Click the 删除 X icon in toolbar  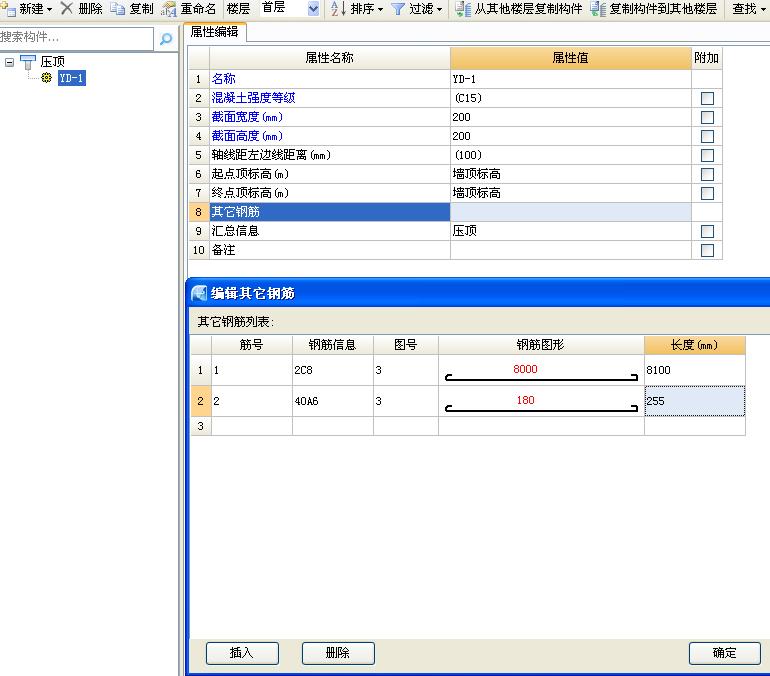[x=67, y=8]
